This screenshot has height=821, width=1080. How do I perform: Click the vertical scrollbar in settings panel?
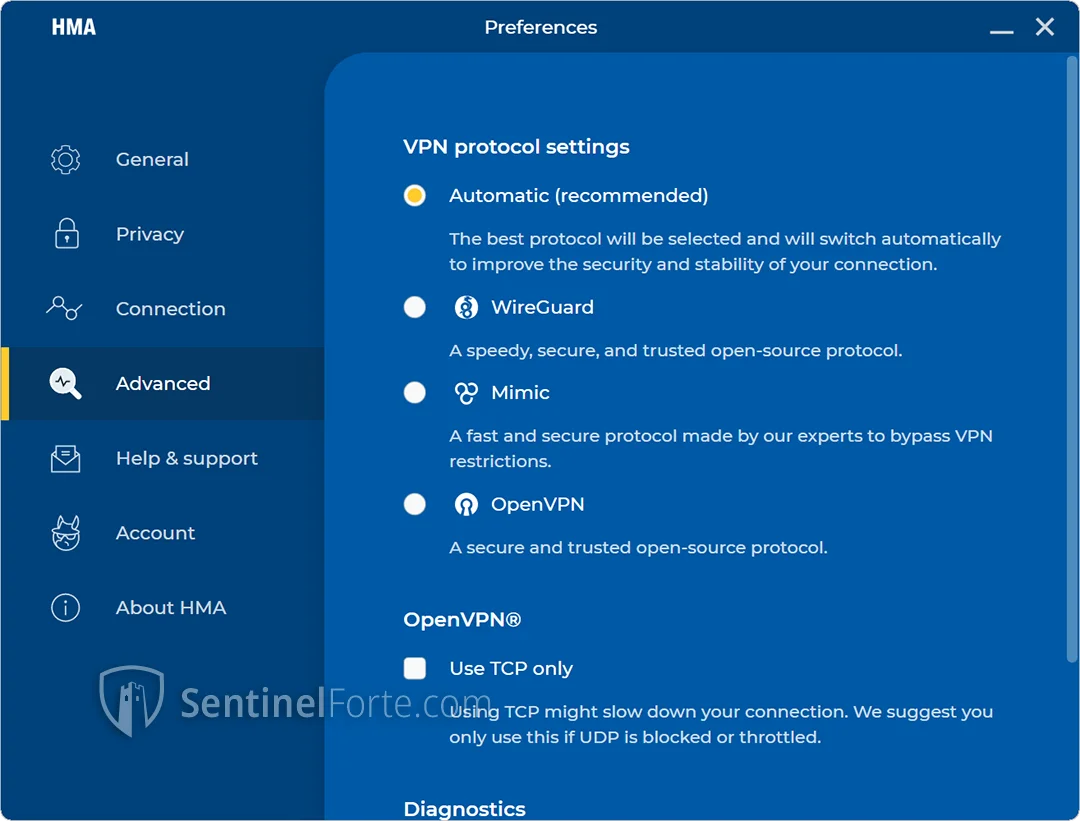pyautogui.click(x=1071, y=360)
